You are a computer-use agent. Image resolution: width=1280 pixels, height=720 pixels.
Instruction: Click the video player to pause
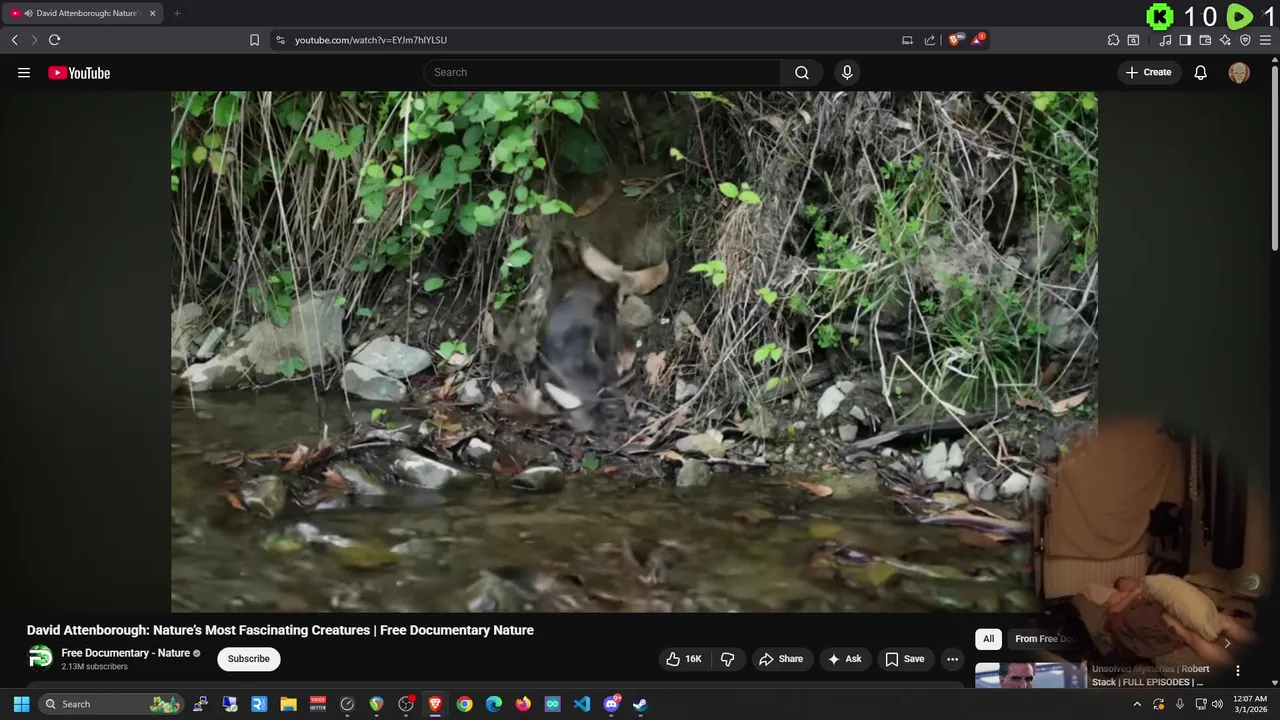coord(634,351)
